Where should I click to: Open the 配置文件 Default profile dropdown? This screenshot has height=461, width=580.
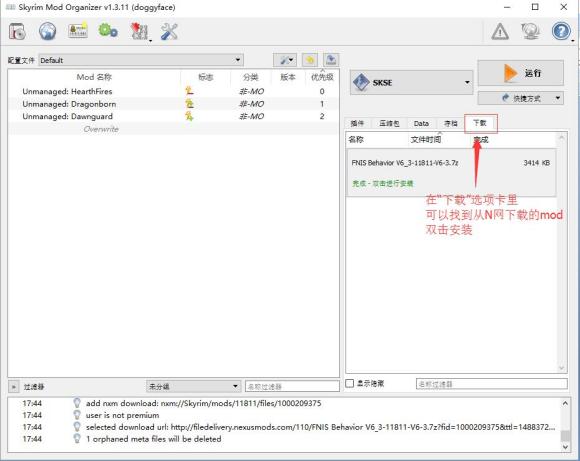(x=141, y=60)
